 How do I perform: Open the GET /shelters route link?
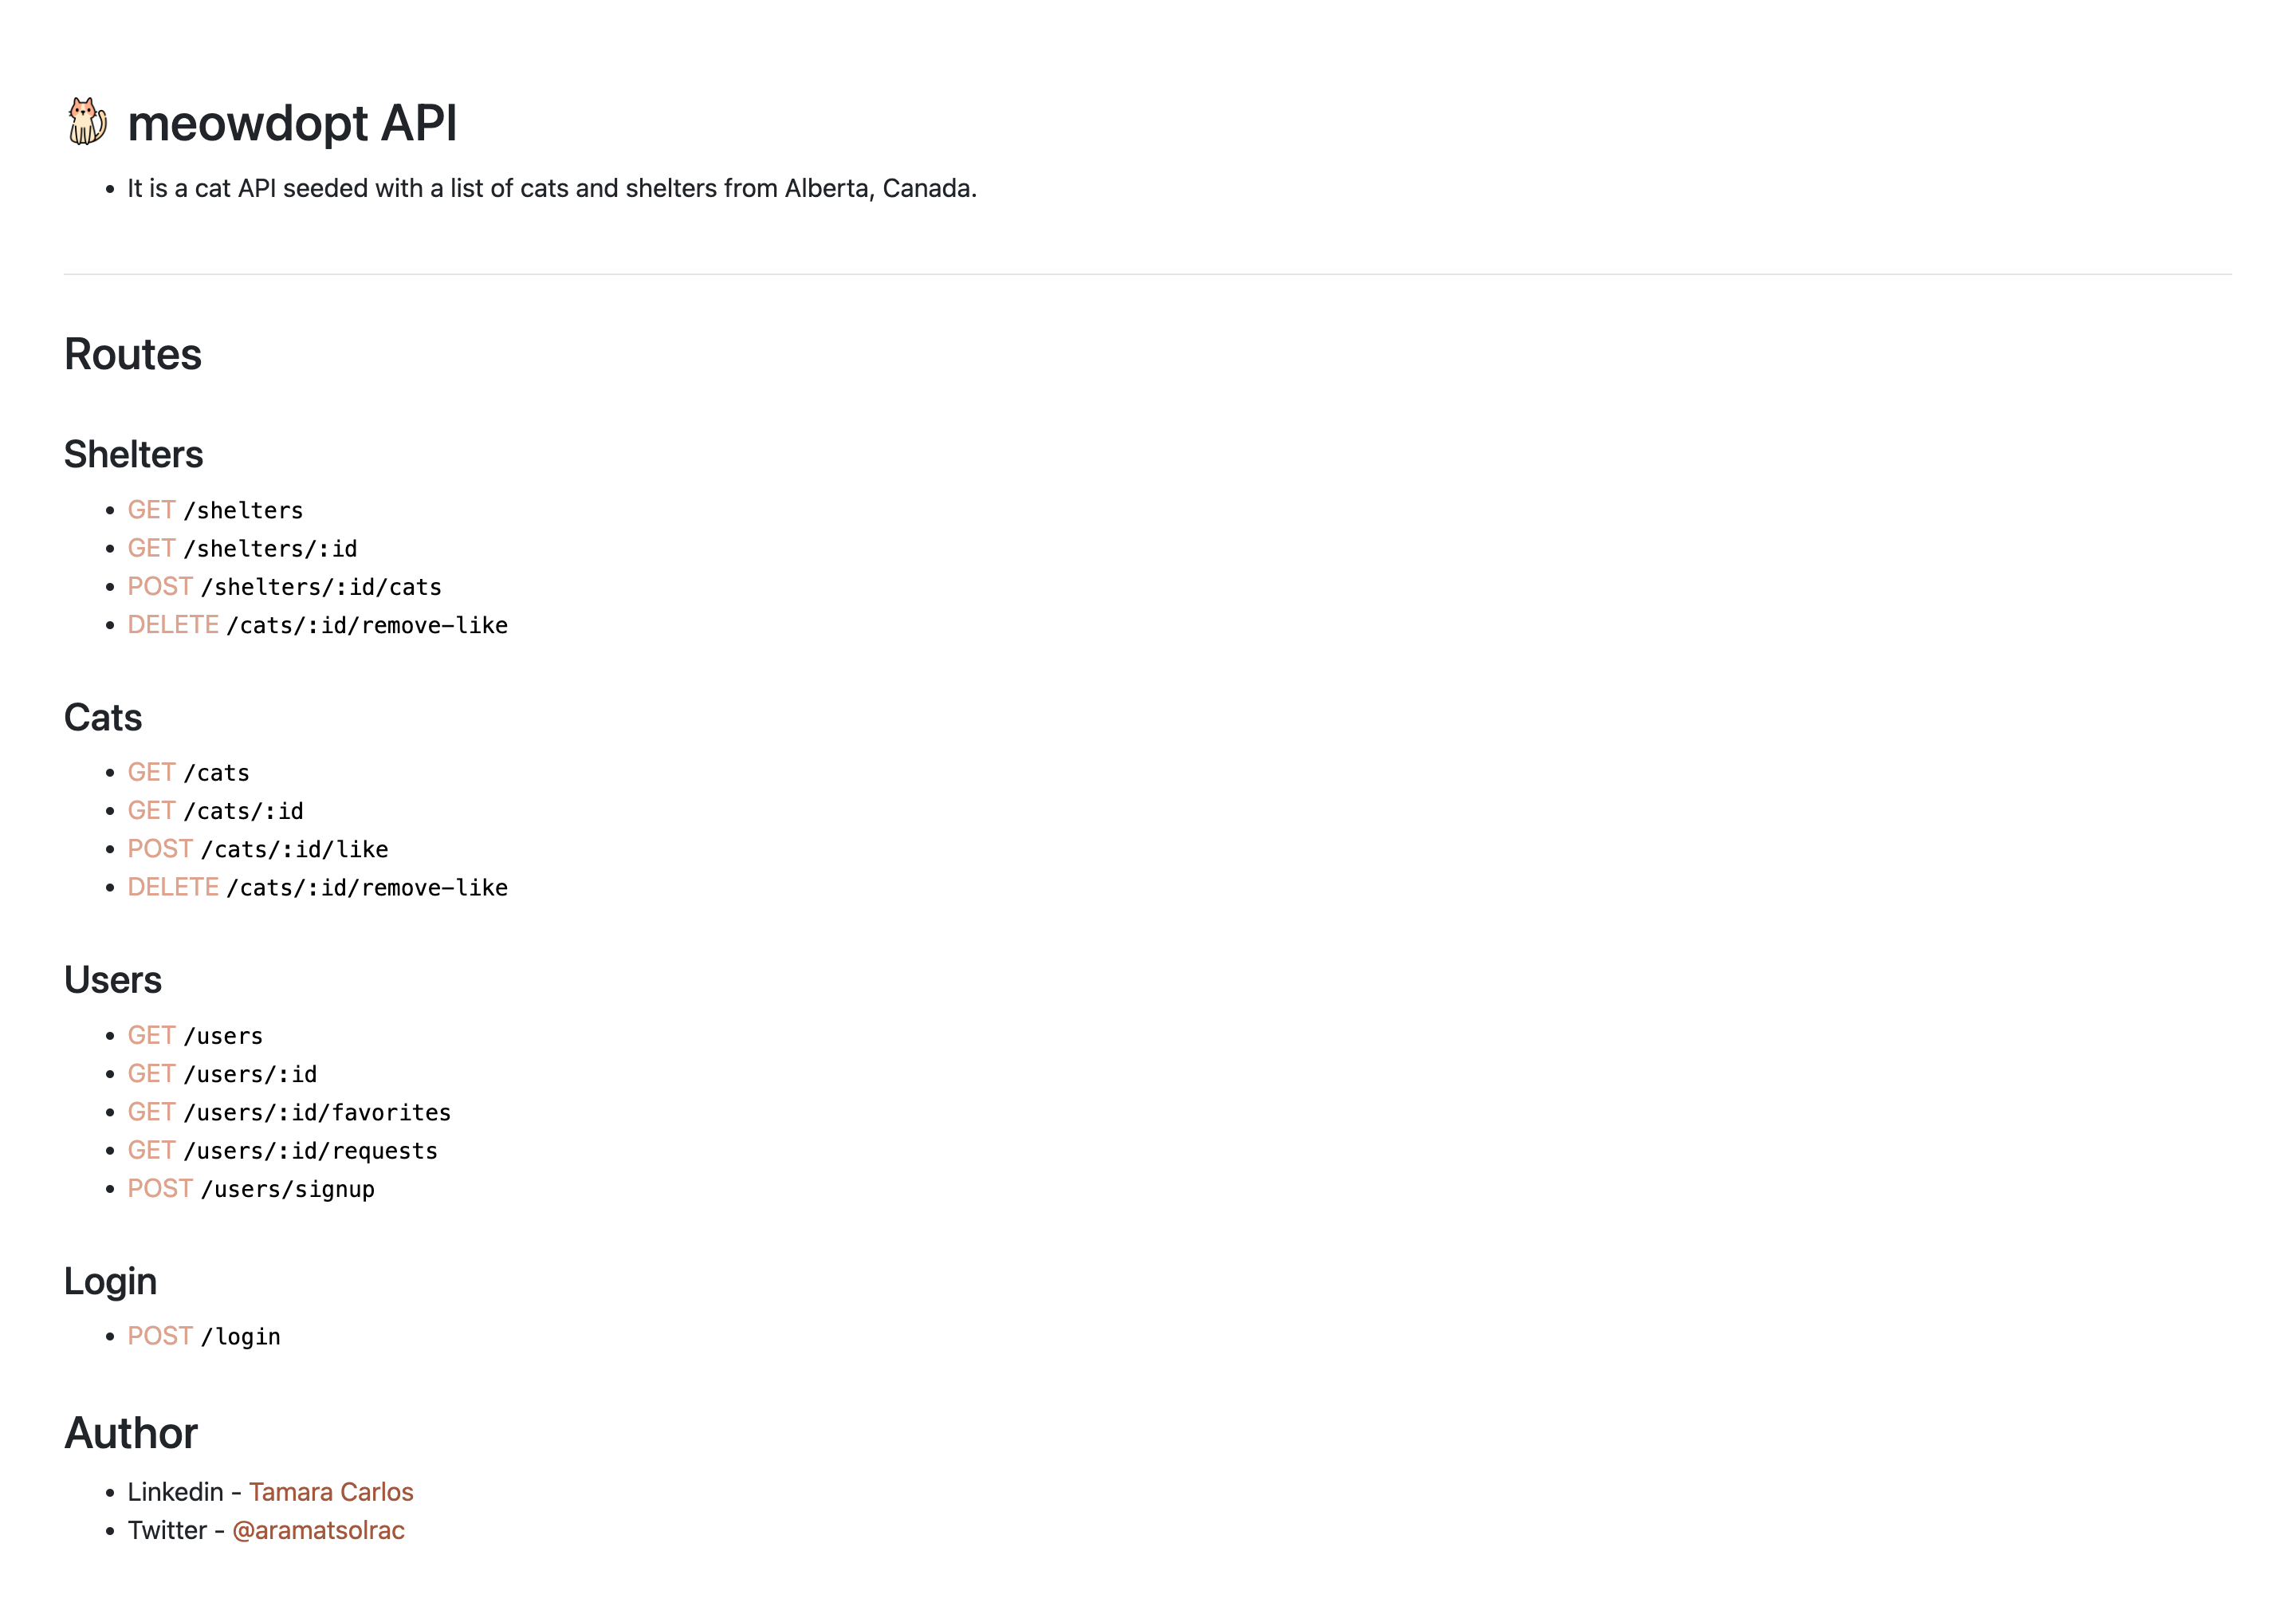[x=151, y=510]
